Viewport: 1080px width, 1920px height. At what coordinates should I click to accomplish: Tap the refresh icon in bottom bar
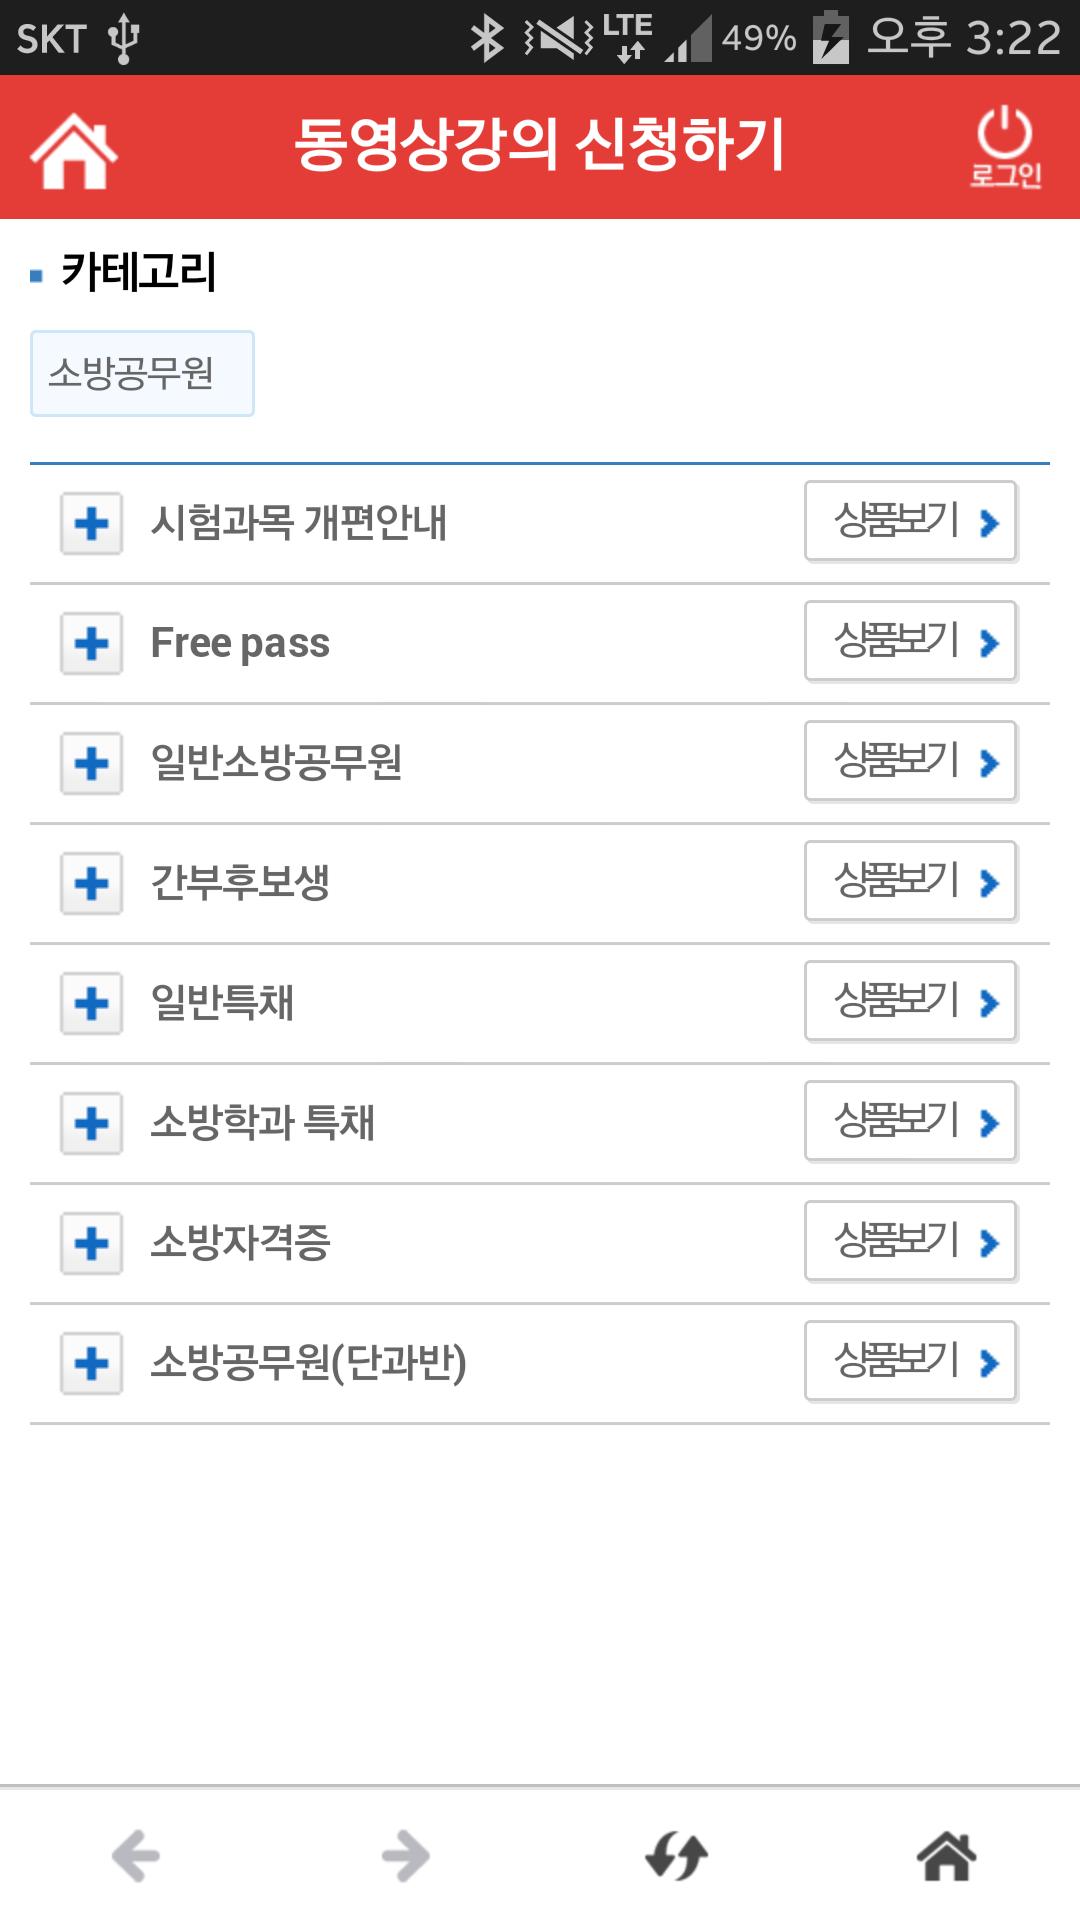[x=676, y=1856]
